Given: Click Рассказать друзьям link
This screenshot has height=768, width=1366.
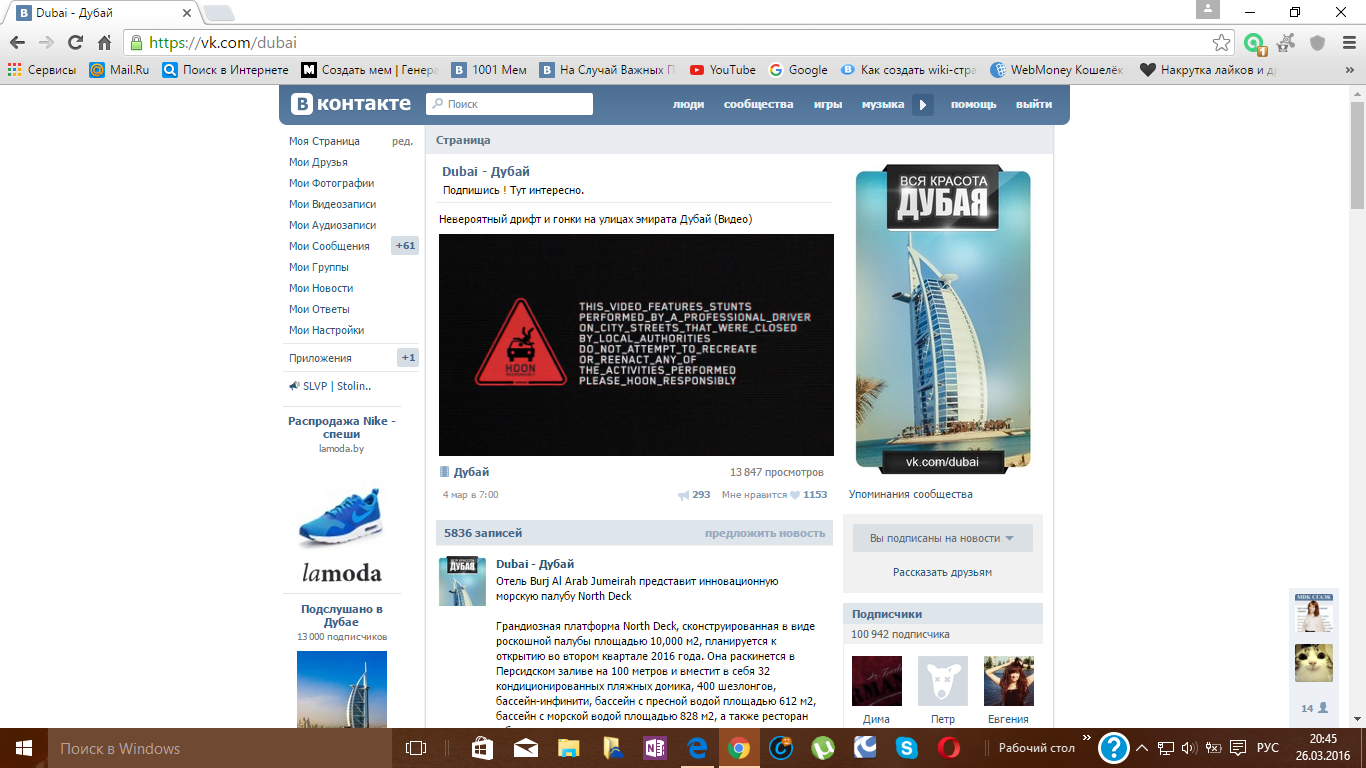Looking at the screenshot, I should coord(942,572).
